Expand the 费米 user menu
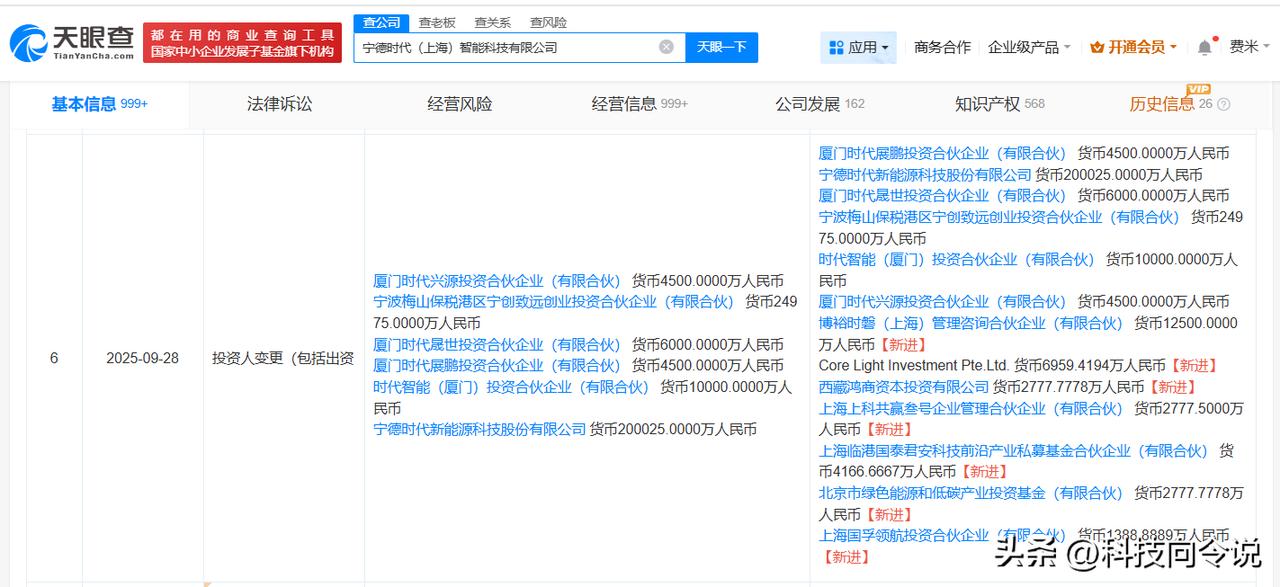1280x587 pixels. [x=1250, y=47]
